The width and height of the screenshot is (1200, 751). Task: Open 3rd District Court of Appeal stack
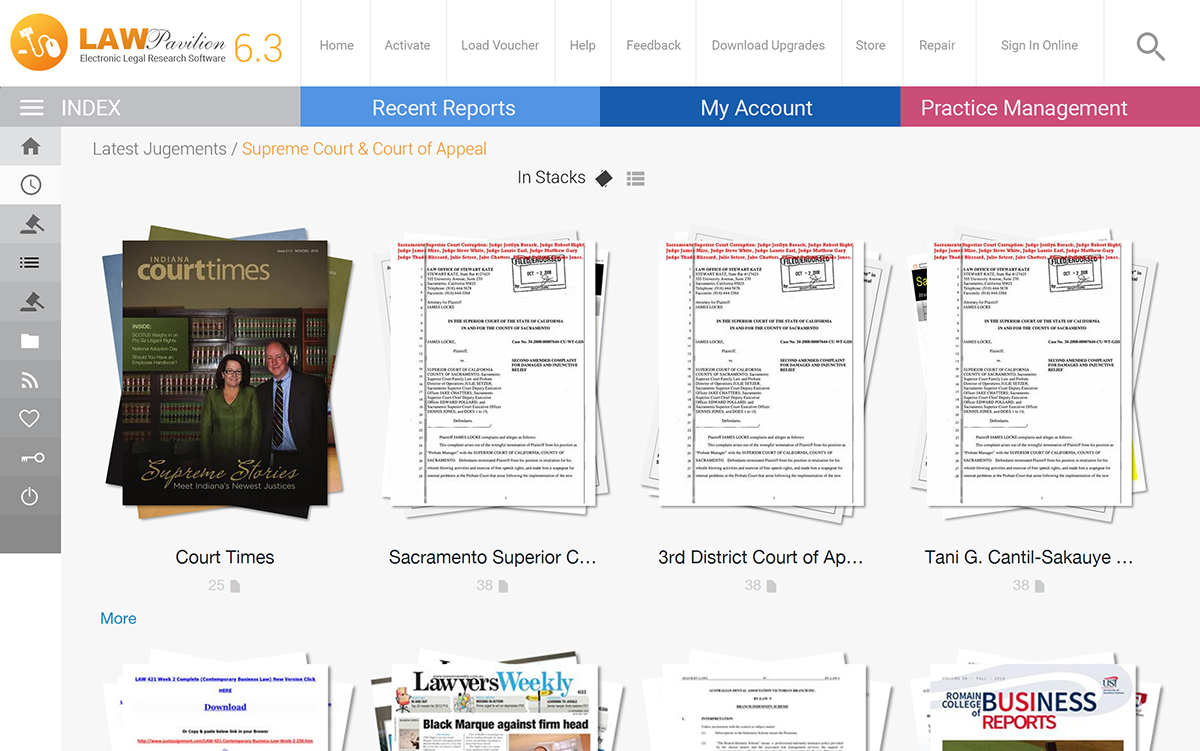[761, 375]
